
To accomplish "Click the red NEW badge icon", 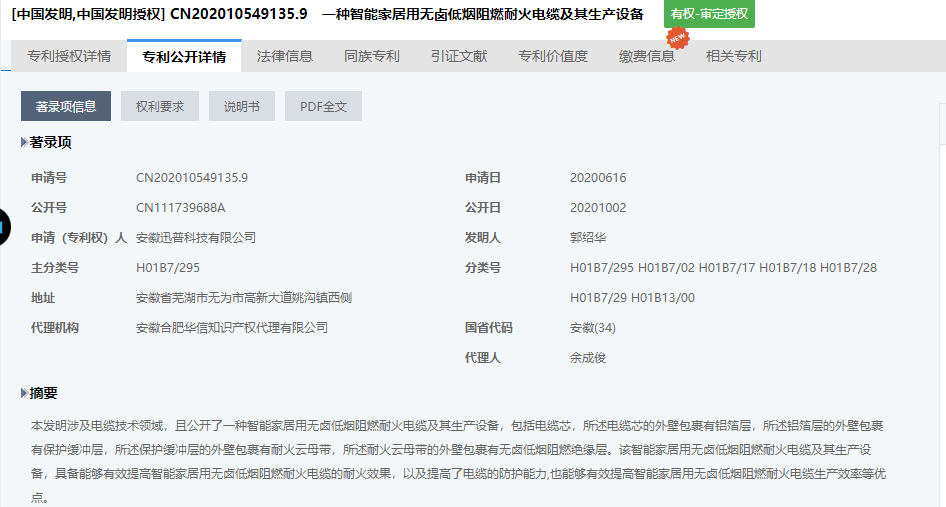I will 678,38.
